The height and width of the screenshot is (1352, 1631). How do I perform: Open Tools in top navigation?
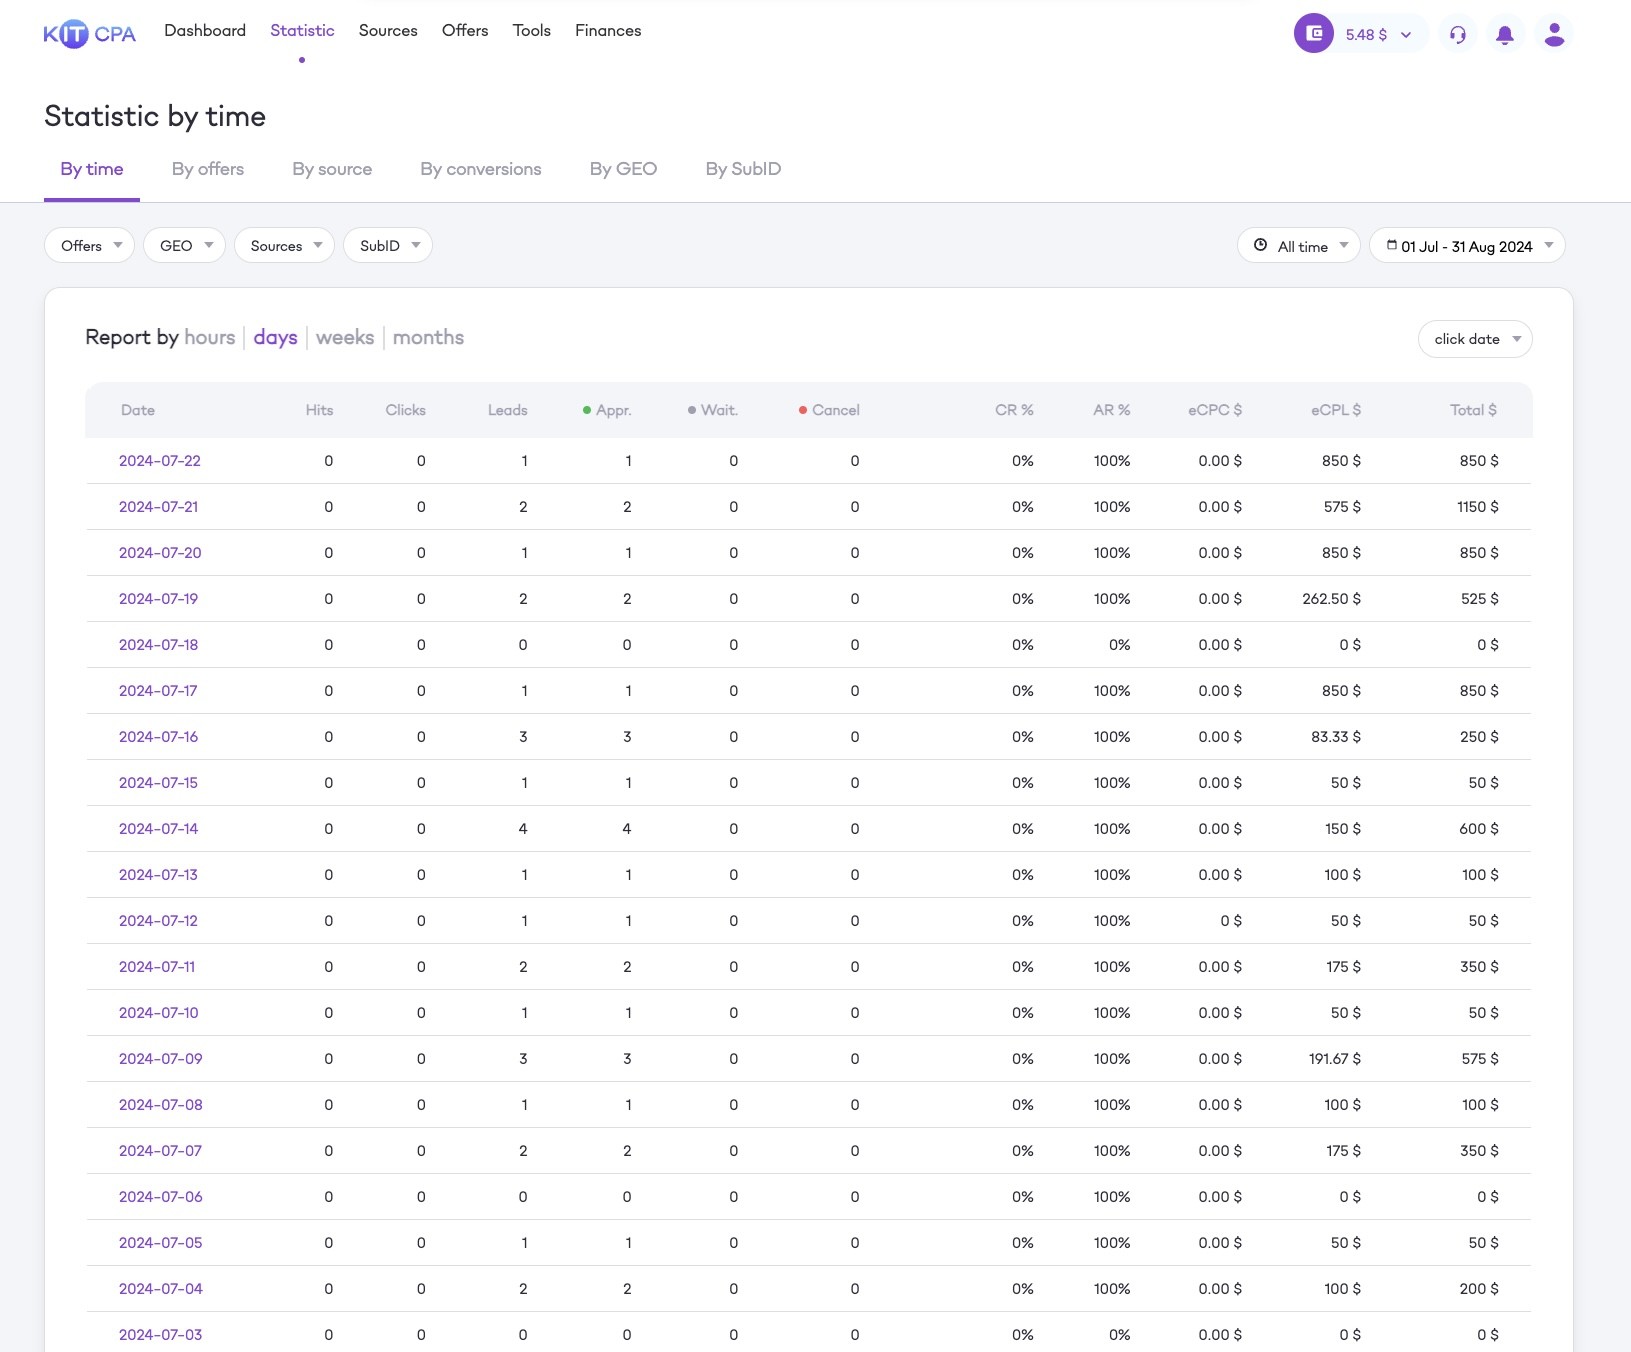[532, 30]
